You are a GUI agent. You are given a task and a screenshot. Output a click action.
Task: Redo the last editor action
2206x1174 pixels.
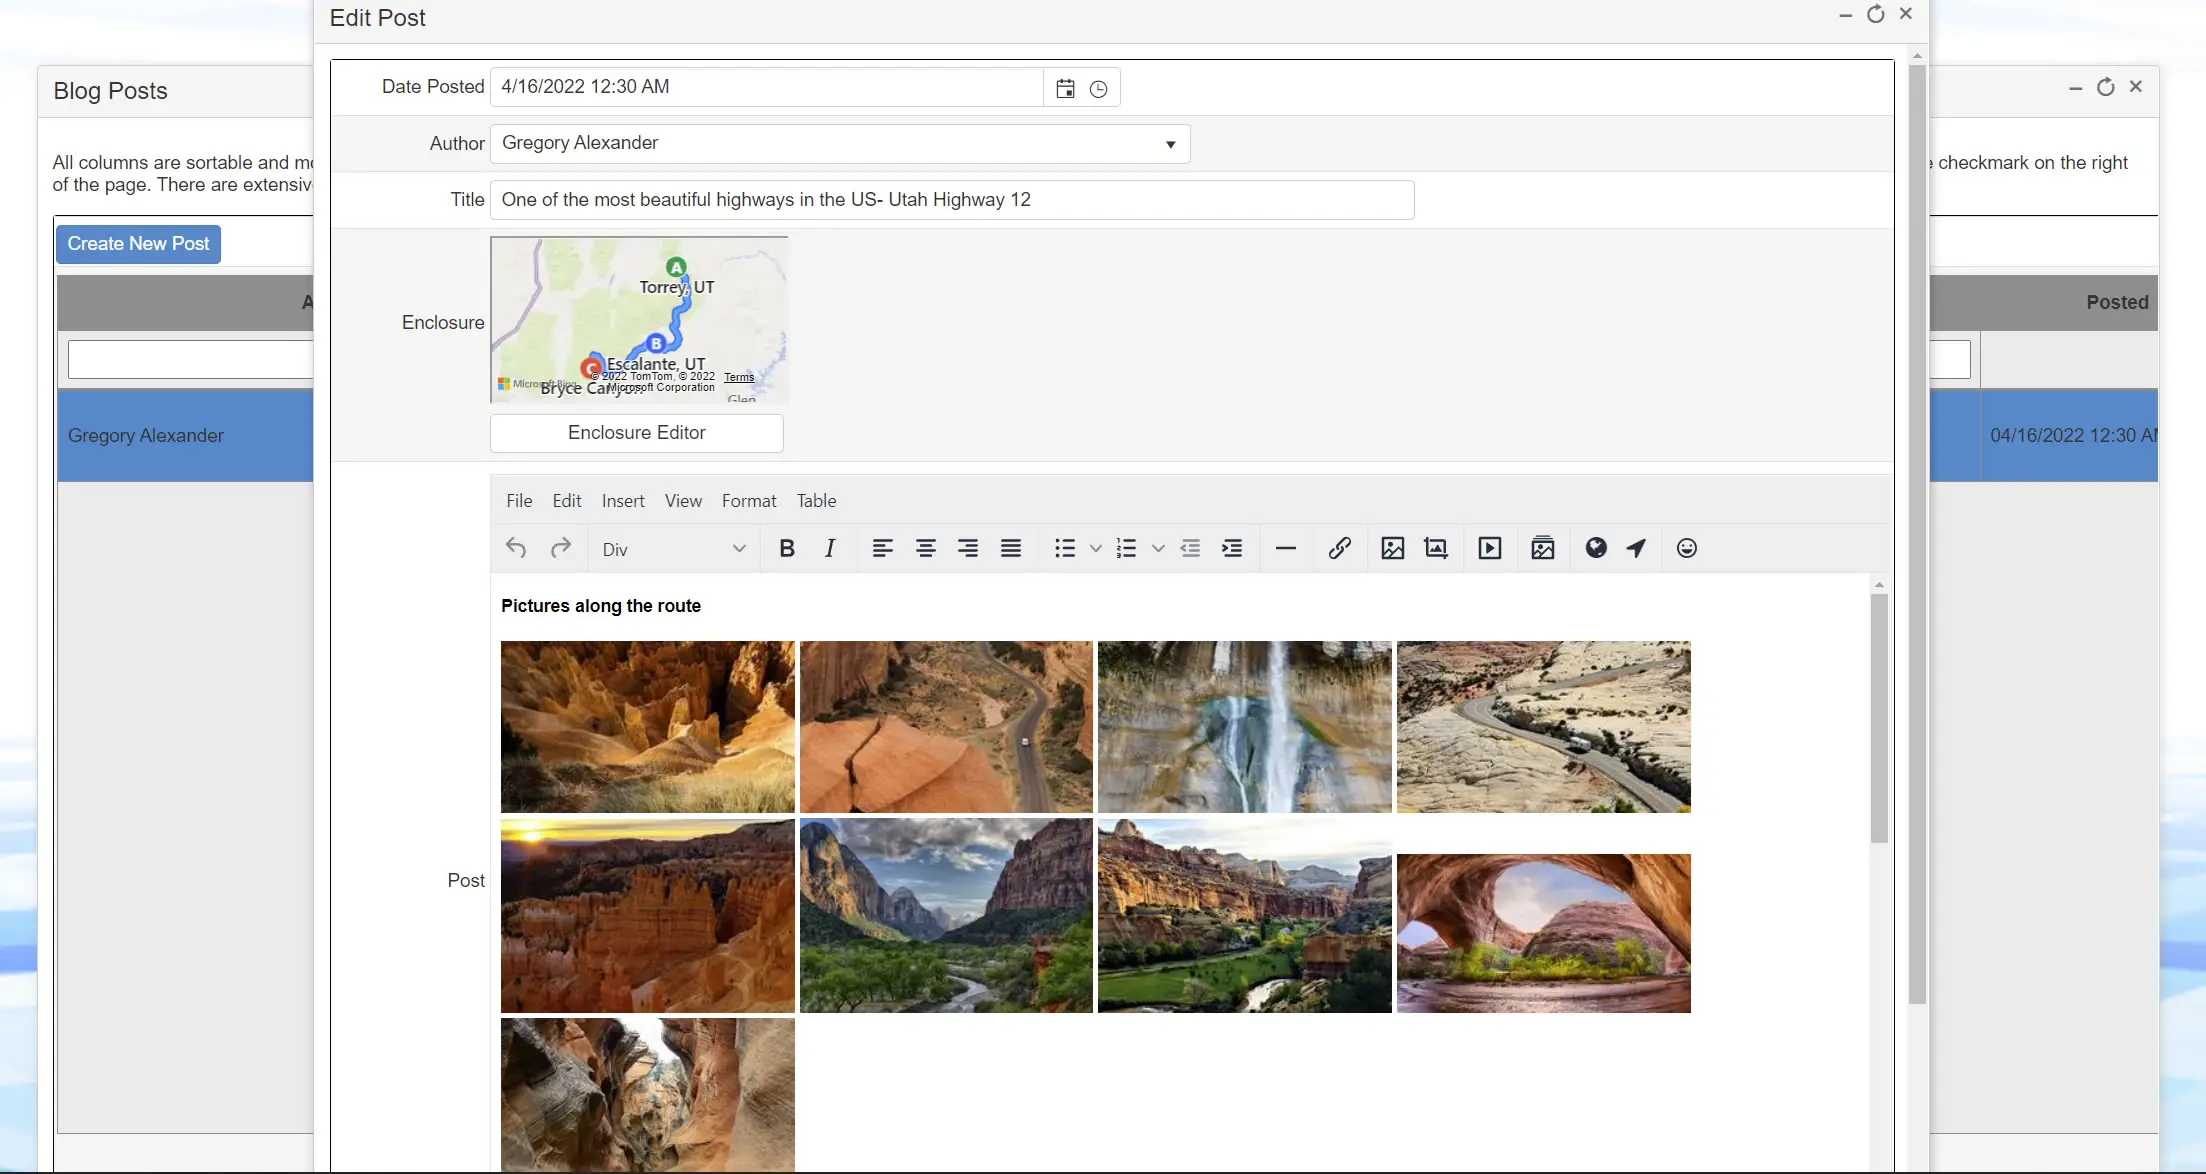pyautogui.click(x=561, y=548)
